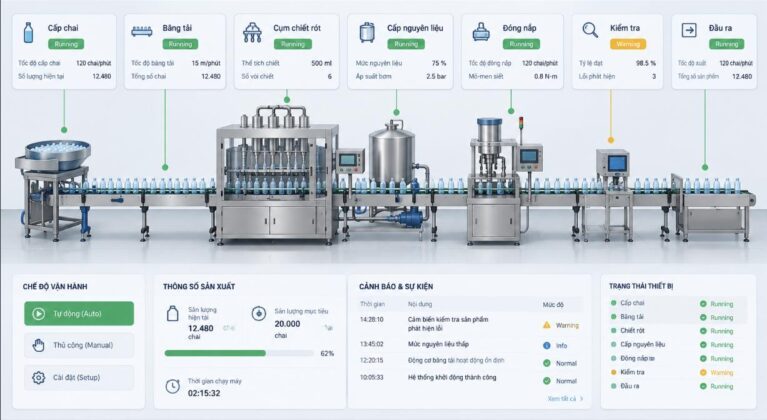Click the stainless material tank in the image
767x420 pixels.
392,154
